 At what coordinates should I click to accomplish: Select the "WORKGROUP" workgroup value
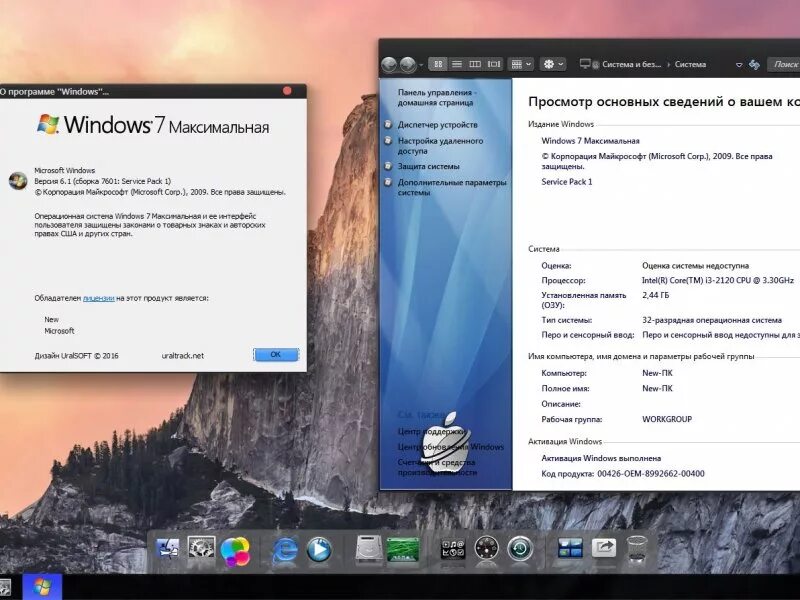point(667,419)
